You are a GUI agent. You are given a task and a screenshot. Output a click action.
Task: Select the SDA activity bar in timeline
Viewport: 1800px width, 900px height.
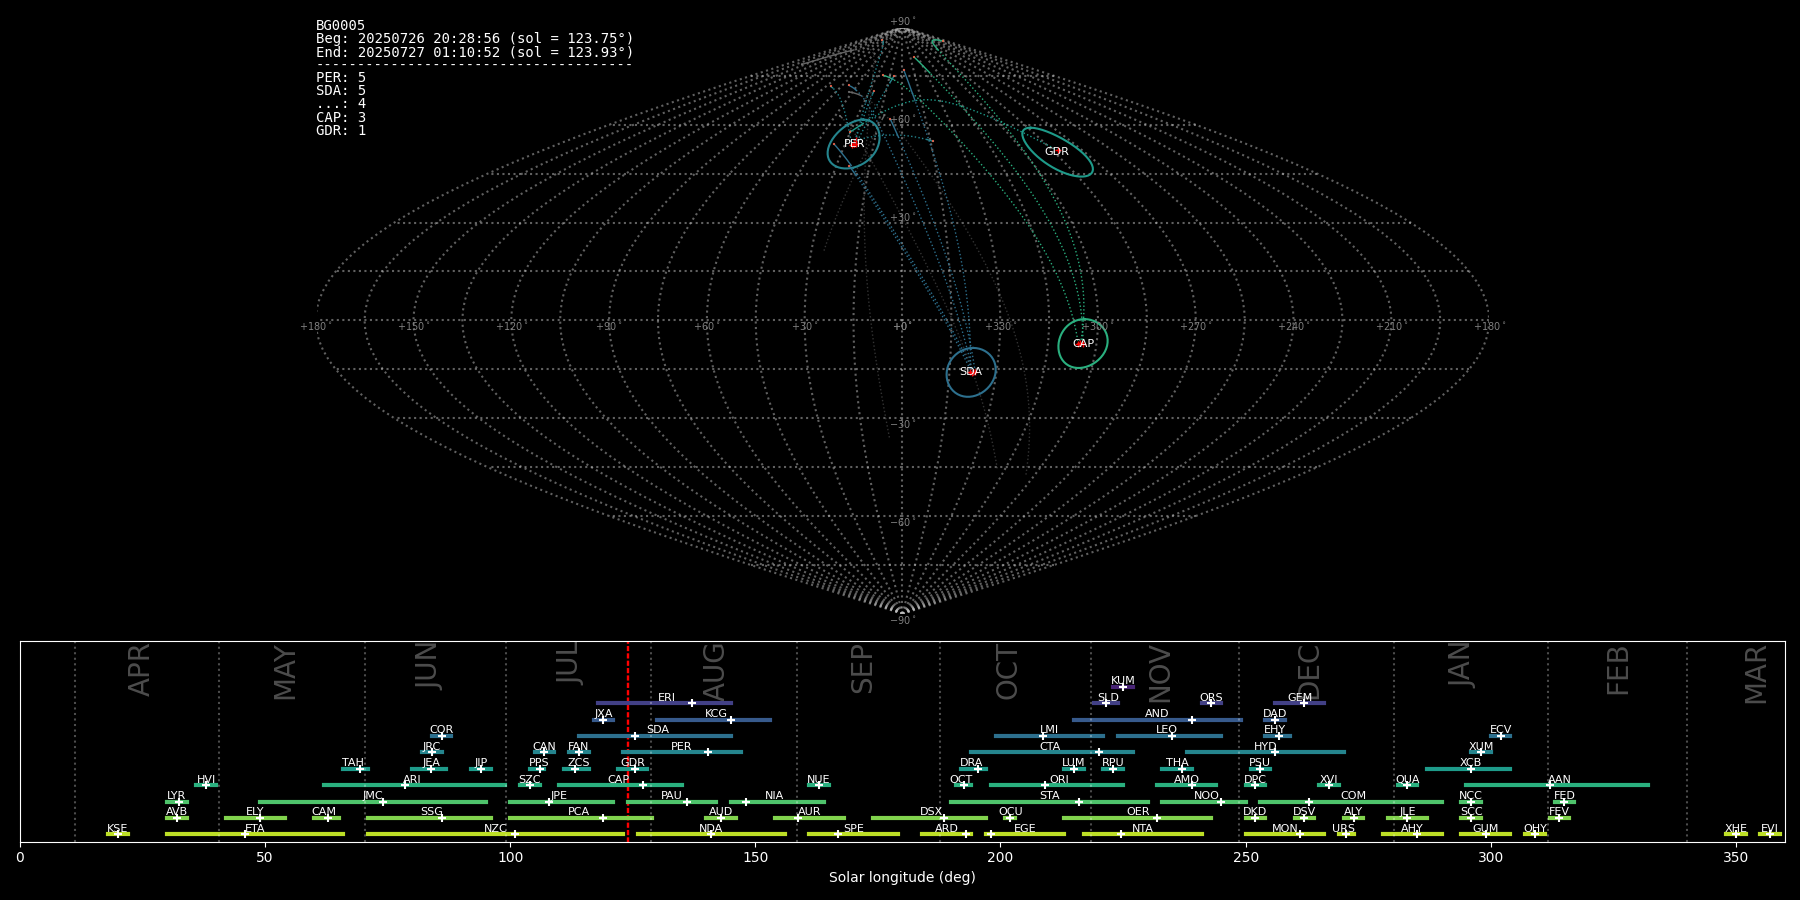click(654, 735)
